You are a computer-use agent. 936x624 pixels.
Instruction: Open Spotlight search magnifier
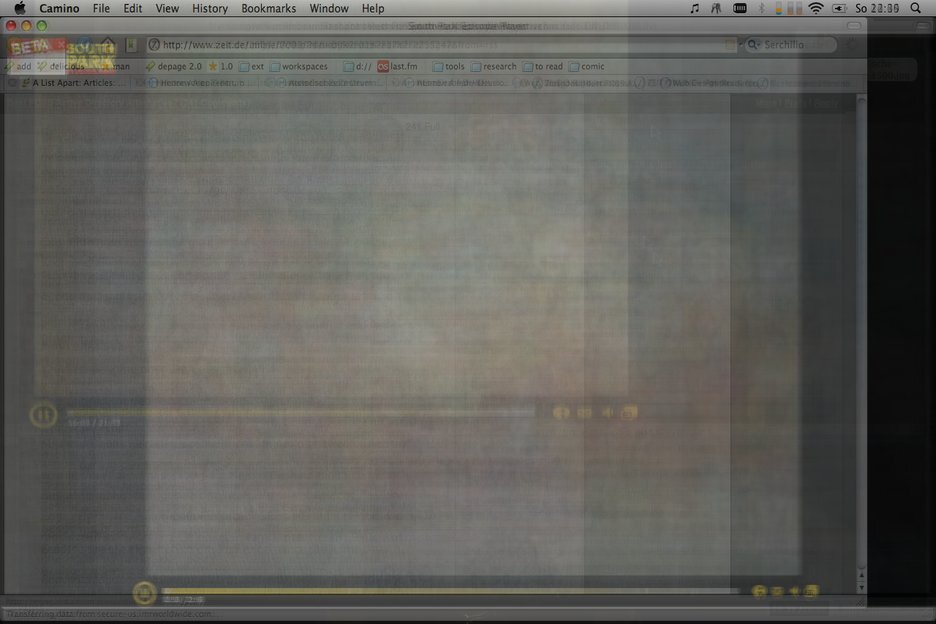coord(916,8)
